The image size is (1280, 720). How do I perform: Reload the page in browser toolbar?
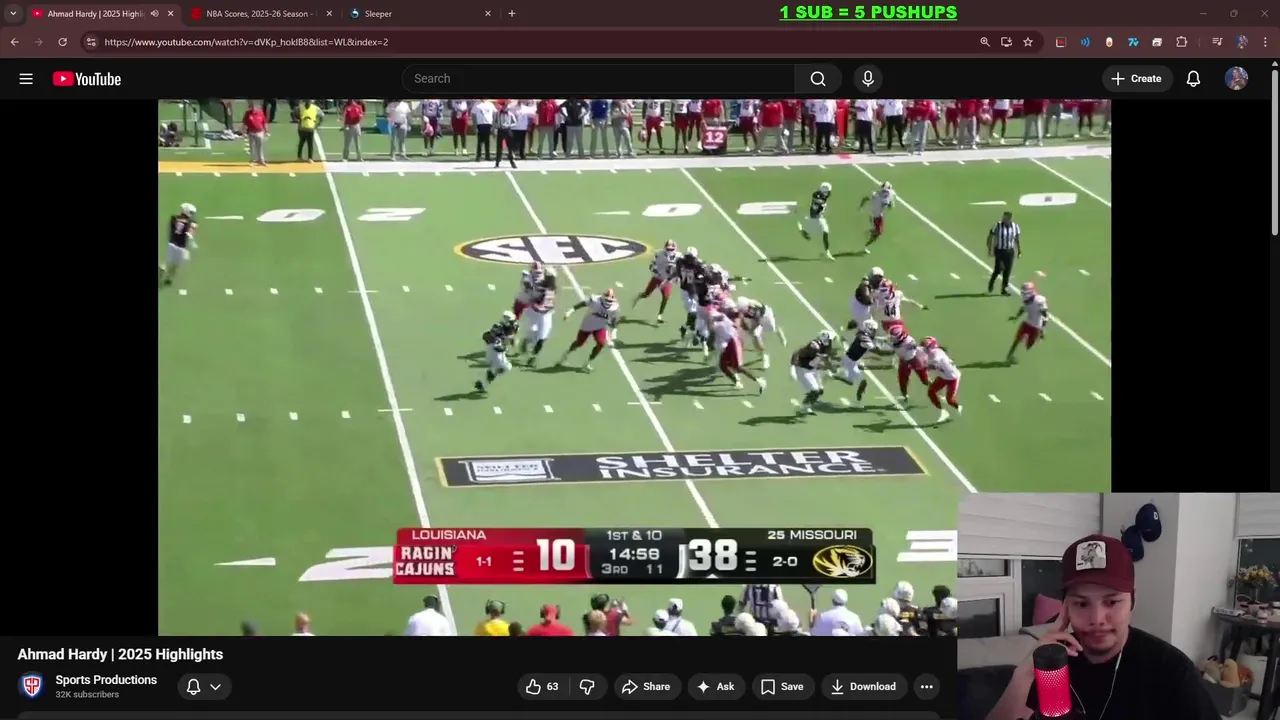click(62, 42)
